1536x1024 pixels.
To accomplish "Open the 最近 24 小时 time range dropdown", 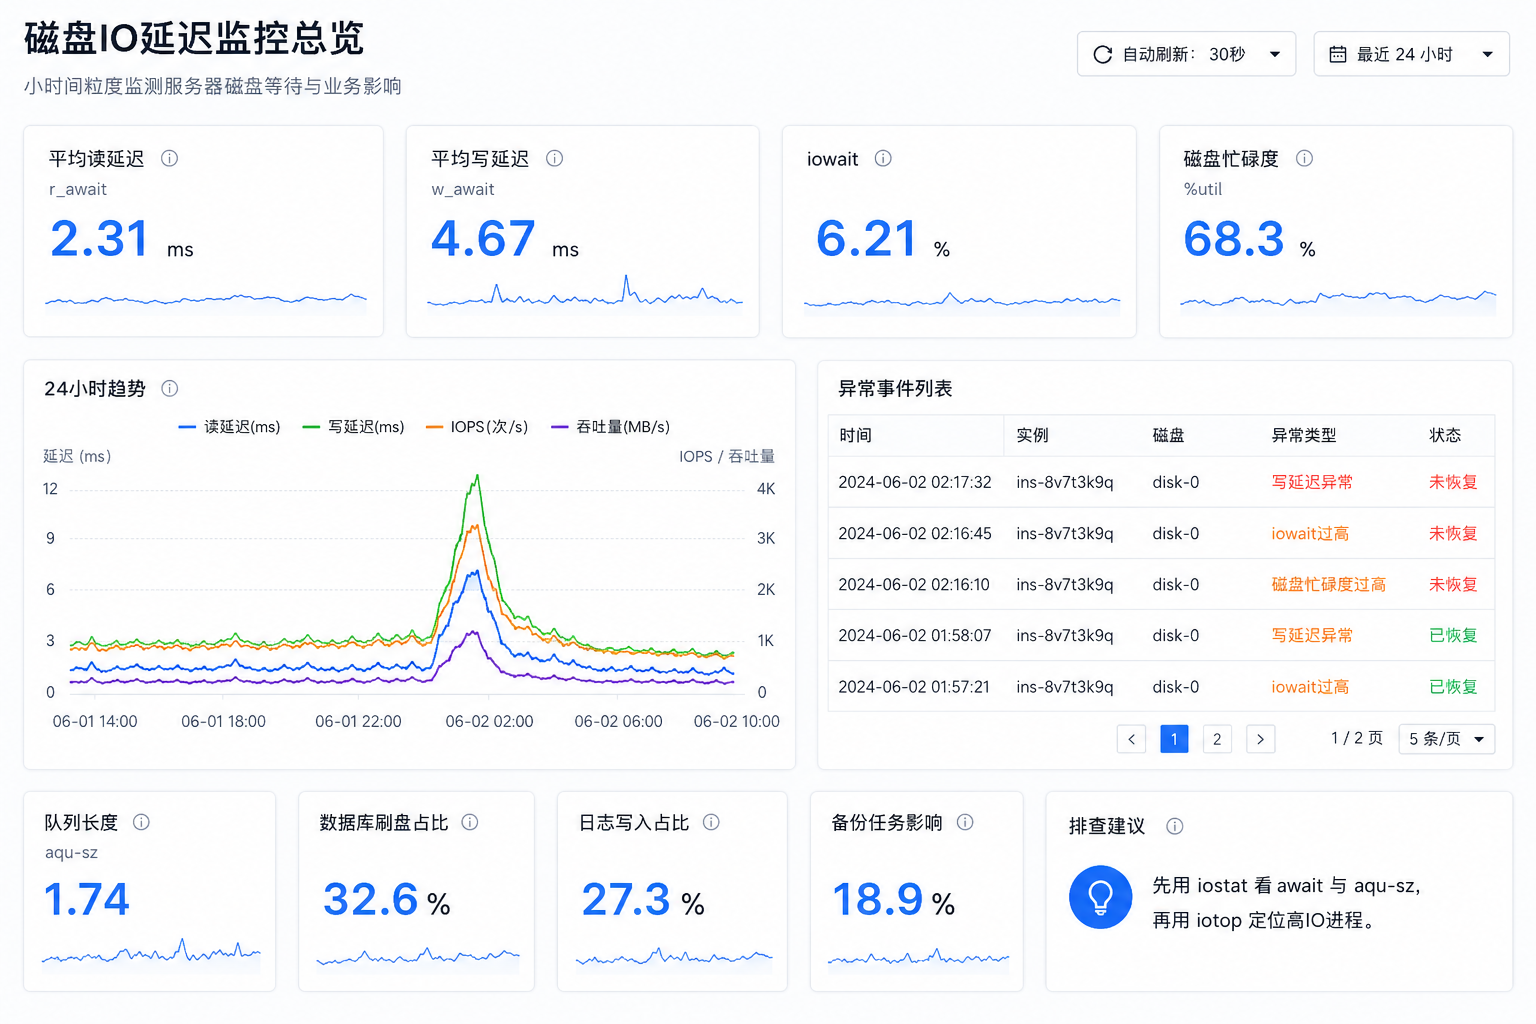I will click(1411, 54).
